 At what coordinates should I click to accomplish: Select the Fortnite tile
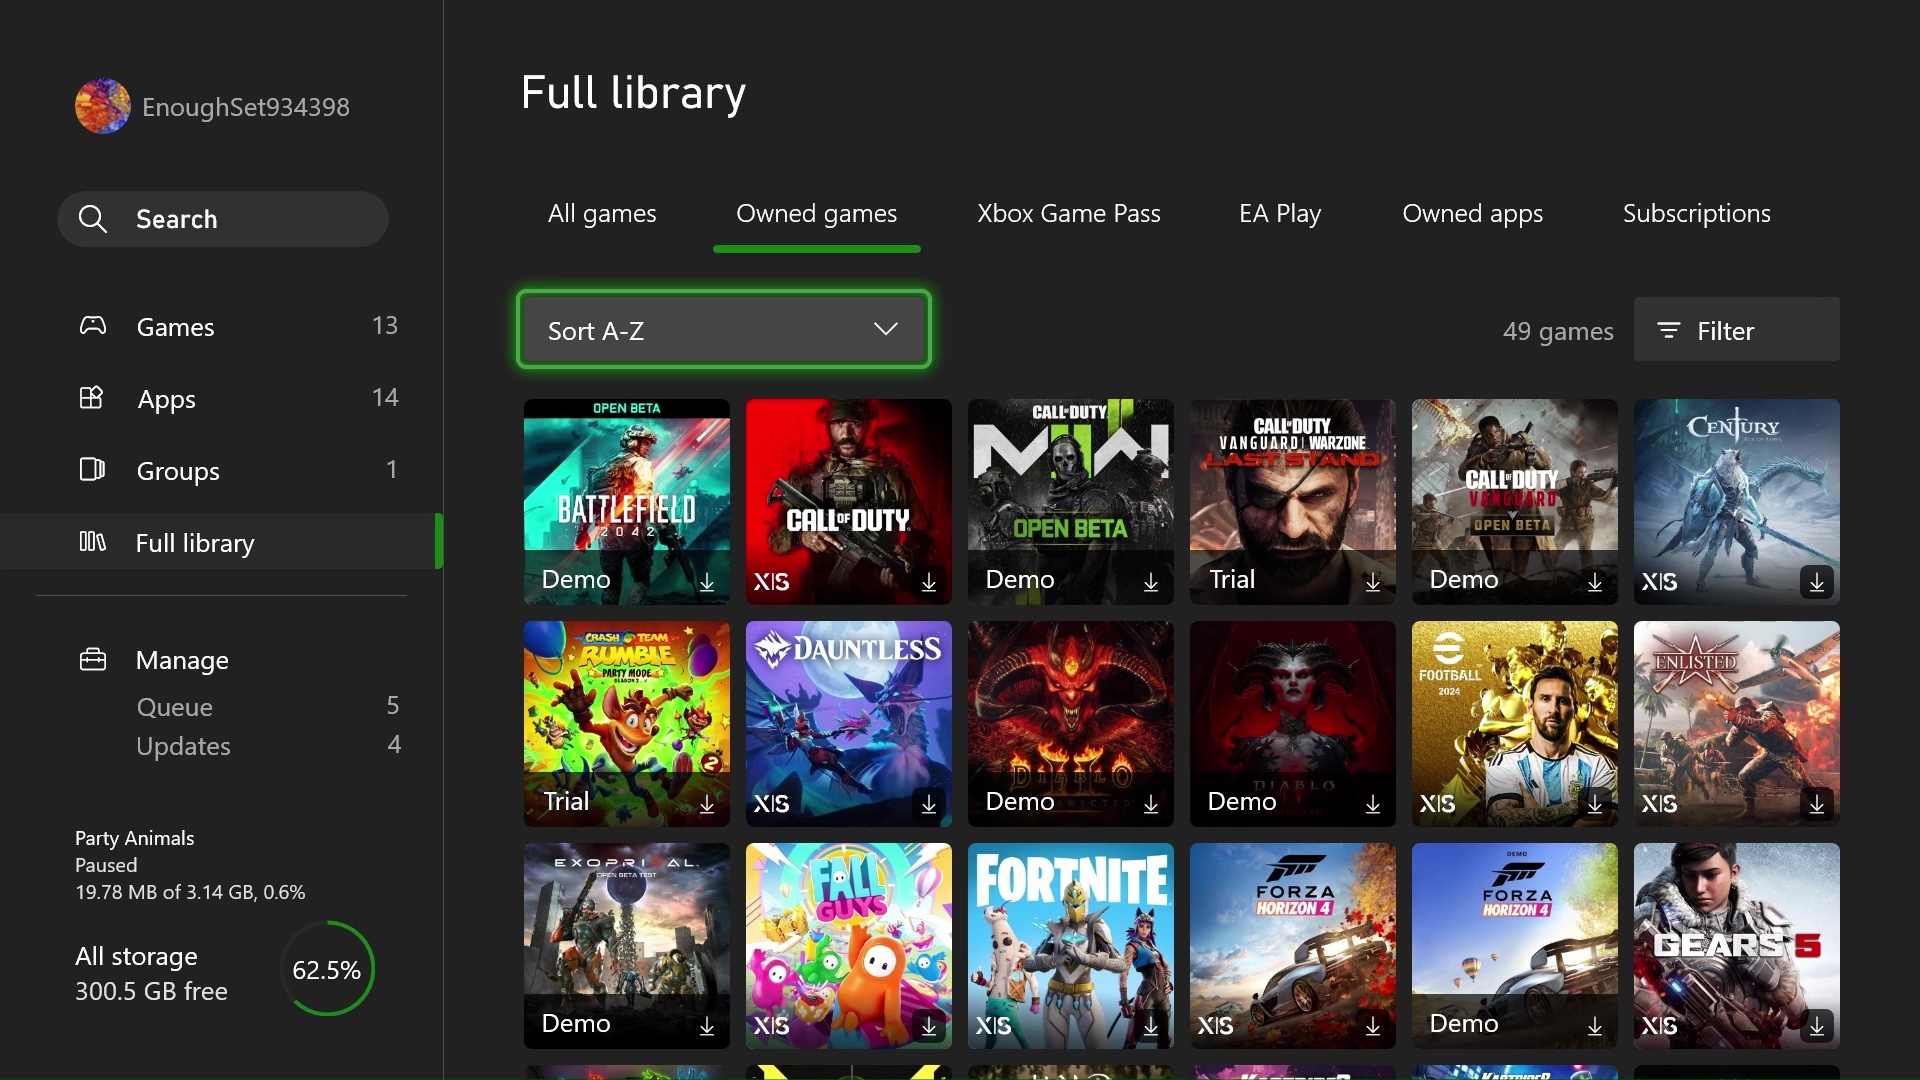click(1071, 946)
